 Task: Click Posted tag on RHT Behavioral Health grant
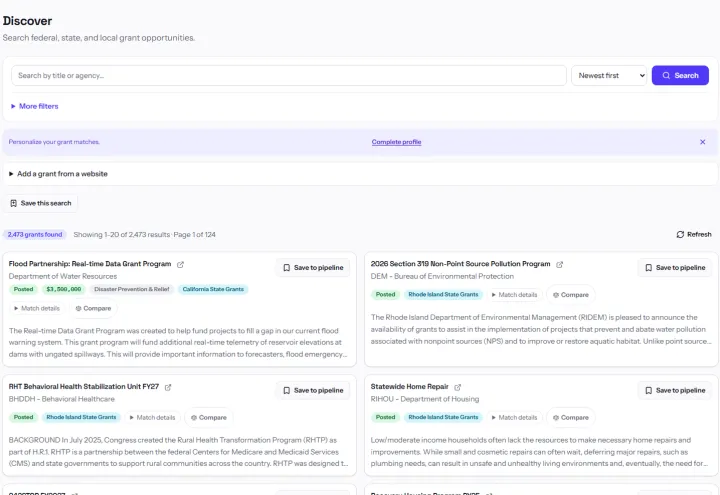(23, 417)
